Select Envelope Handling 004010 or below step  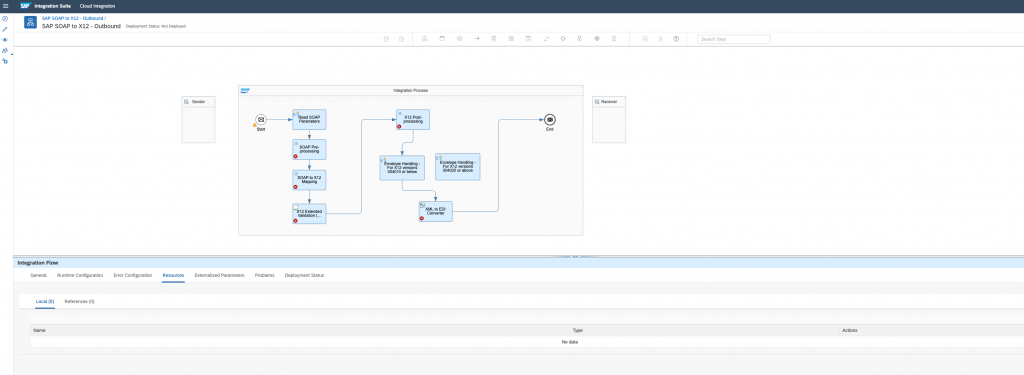pyautogui.click(x=402, y=167)
